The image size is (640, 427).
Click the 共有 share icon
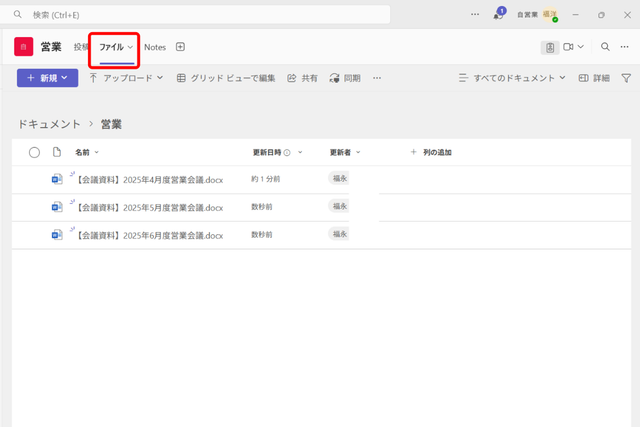[292, 78]
